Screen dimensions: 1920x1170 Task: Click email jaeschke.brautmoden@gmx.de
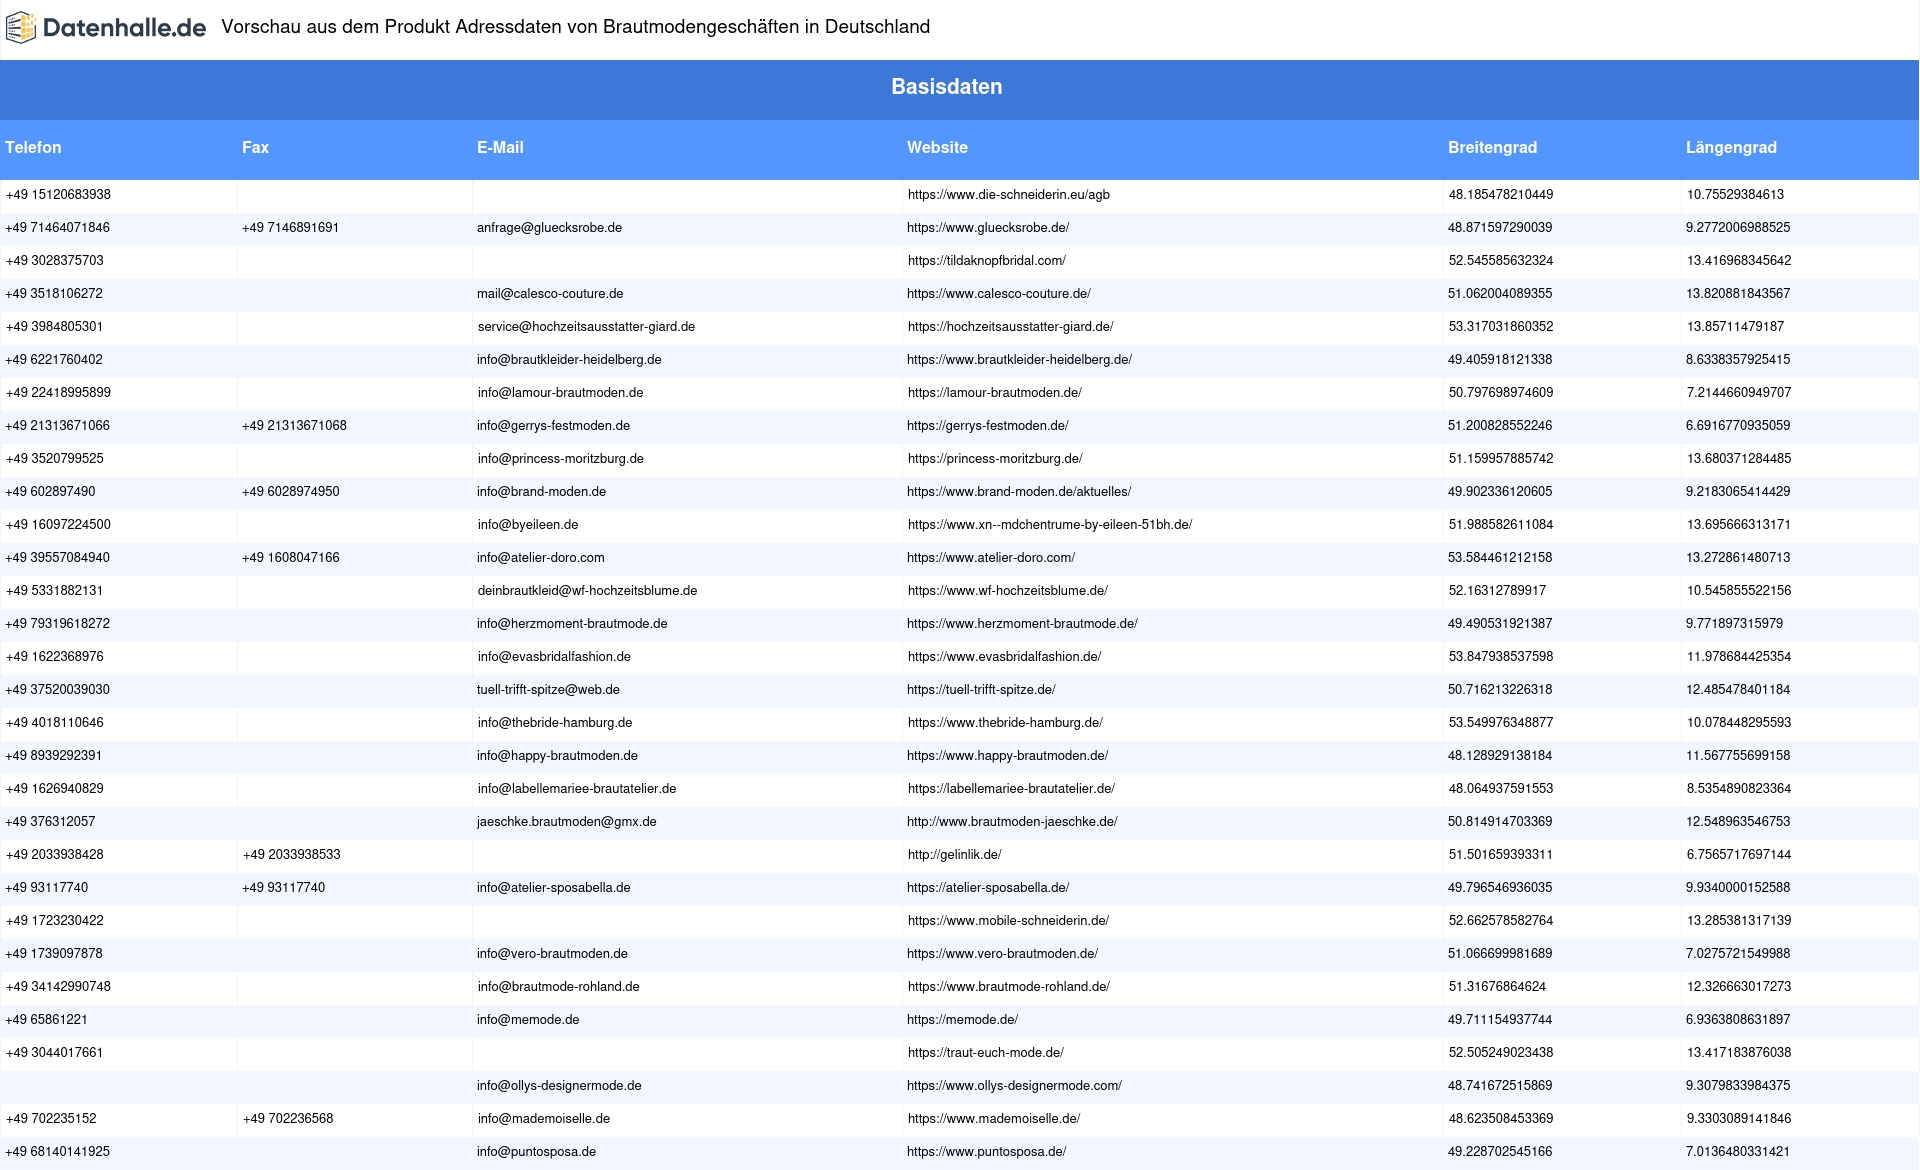click(x=566, y=822)
